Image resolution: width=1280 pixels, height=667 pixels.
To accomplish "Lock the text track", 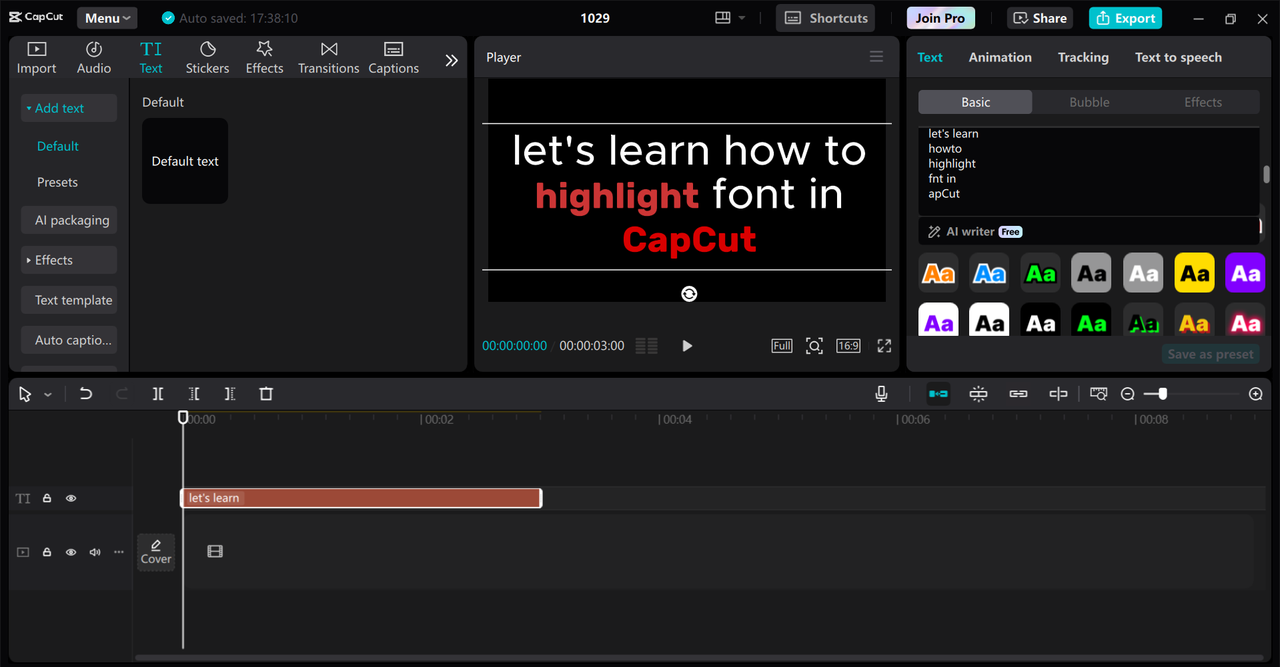I will point(47,498).
